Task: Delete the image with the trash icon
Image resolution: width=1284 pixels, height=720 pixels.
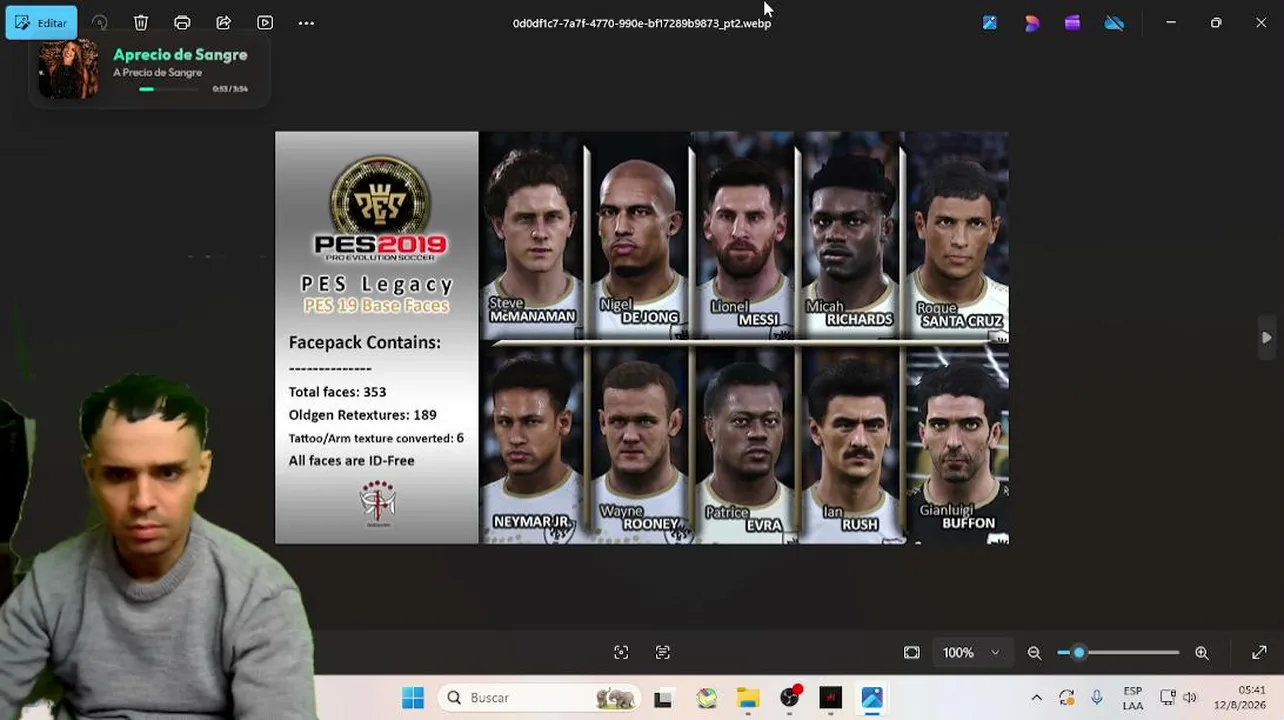Action: click(141, 22)
